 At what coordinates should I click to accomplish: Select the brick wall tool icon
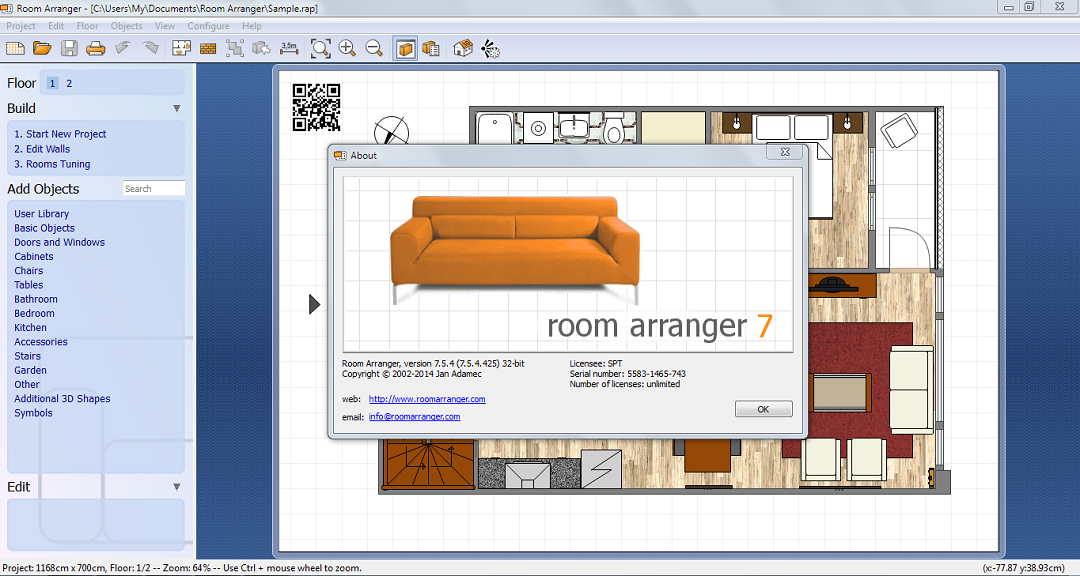207,48
